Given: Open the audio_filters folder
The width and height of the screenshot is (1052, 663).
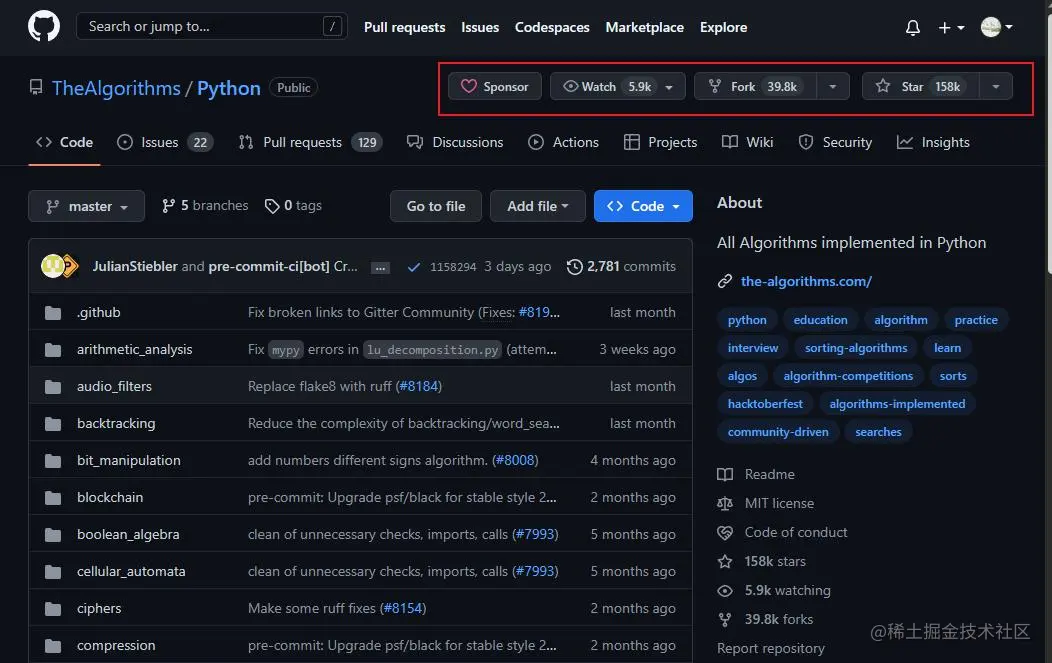Looking at the screenshot, I should [114, 387].
